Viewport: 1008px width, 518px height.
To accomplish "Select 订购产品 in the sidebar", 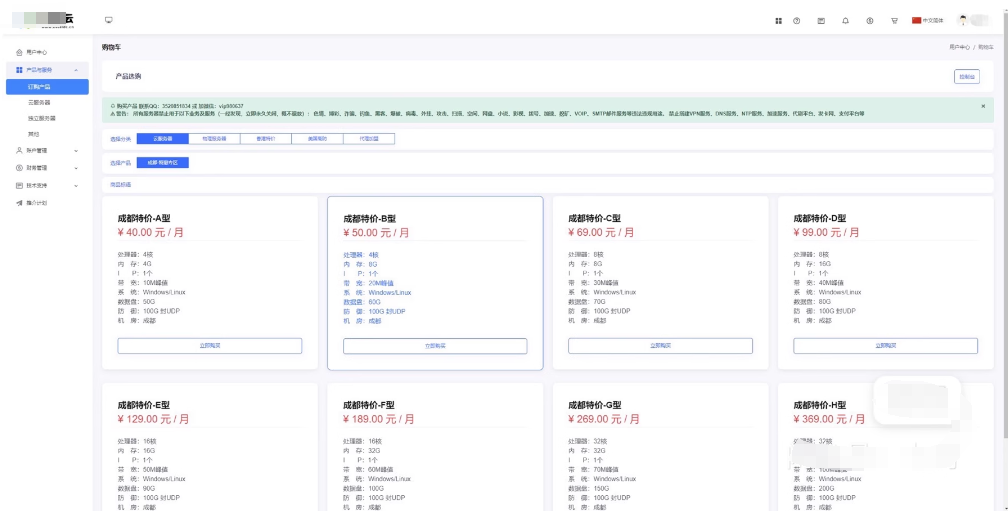I will [x=48, y=87].
